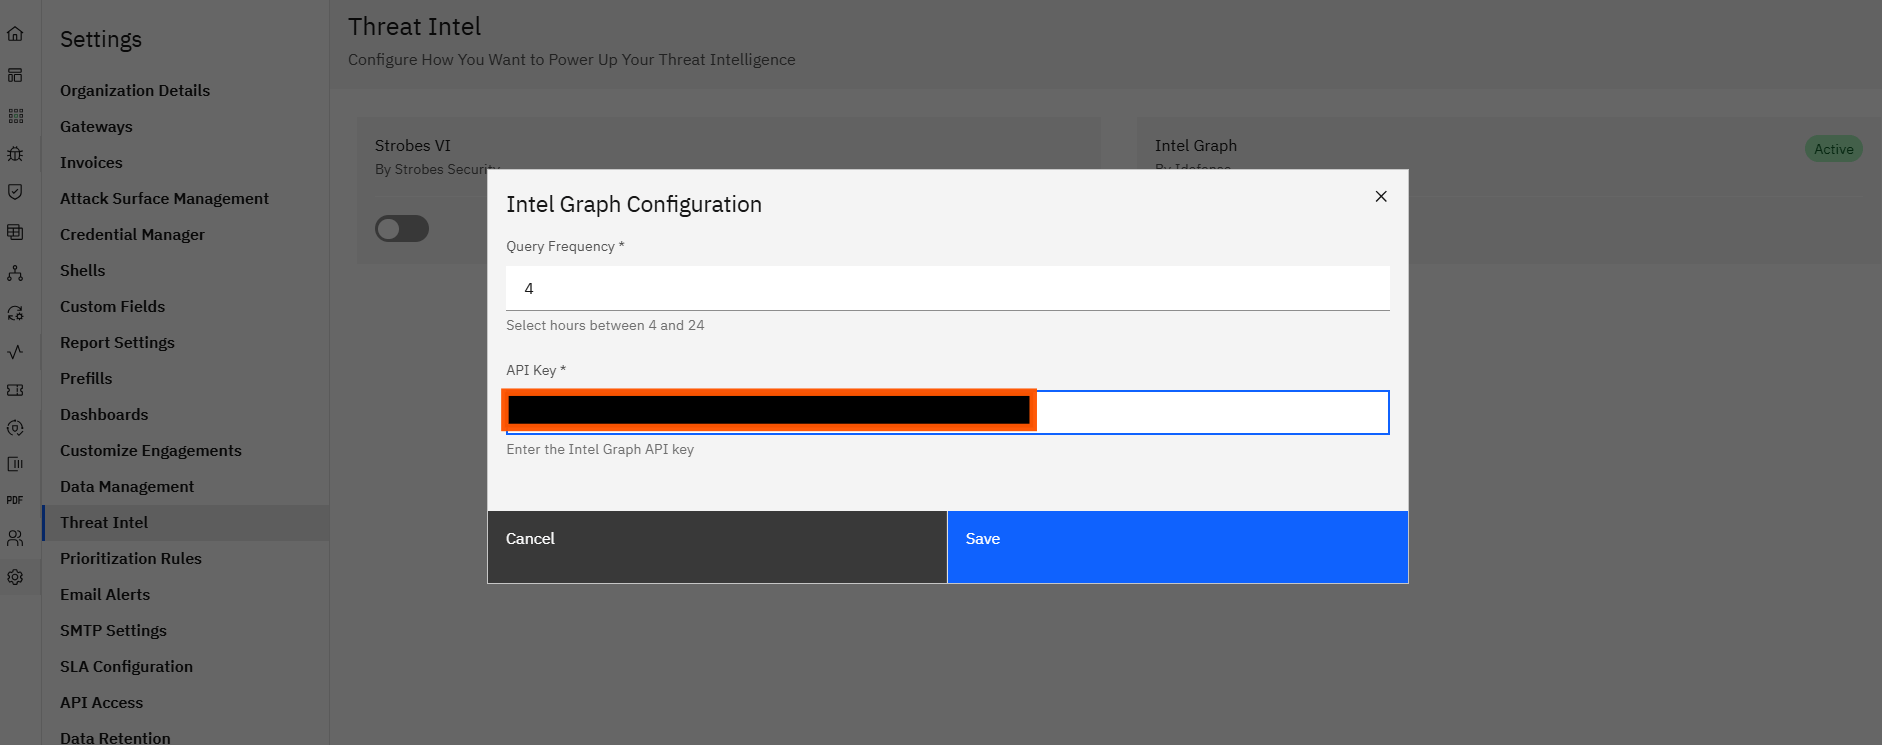Select Custom Fields in settings
The image size is (1882, 745).
point(112,306)
